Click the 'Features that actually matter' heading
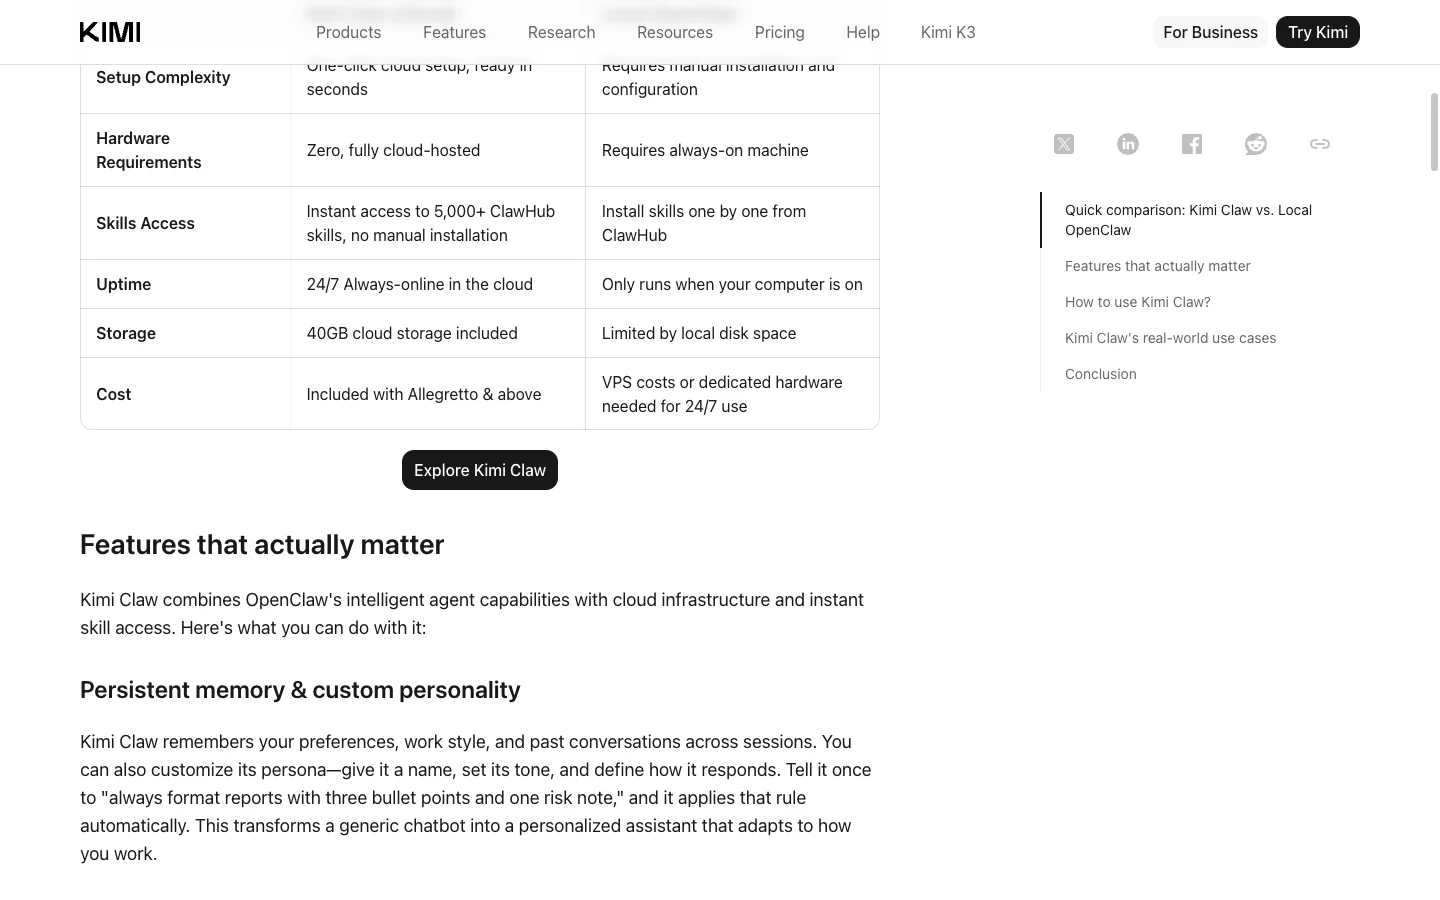1440x900 pixels. (262, 544)
